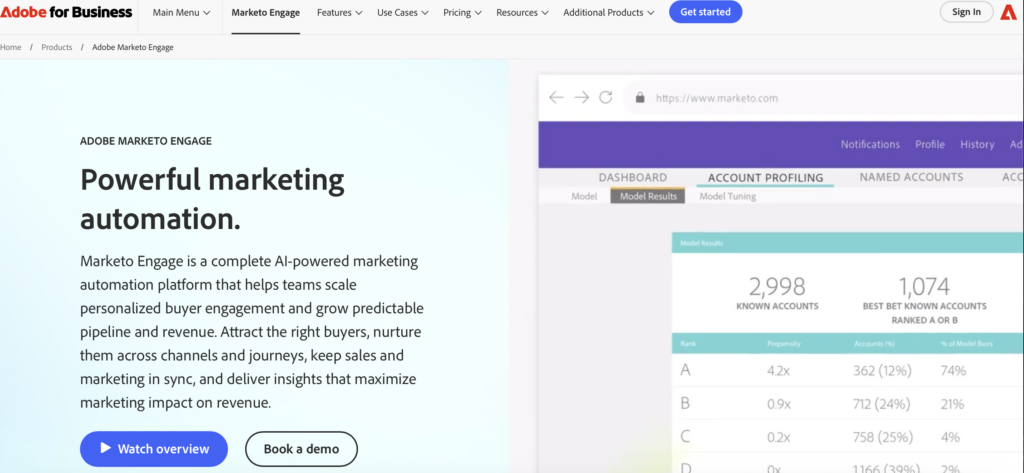Select the Model sub-tab
Image resolution: width=1024 pixels, height=473 pixels.
tap(584, 196)
